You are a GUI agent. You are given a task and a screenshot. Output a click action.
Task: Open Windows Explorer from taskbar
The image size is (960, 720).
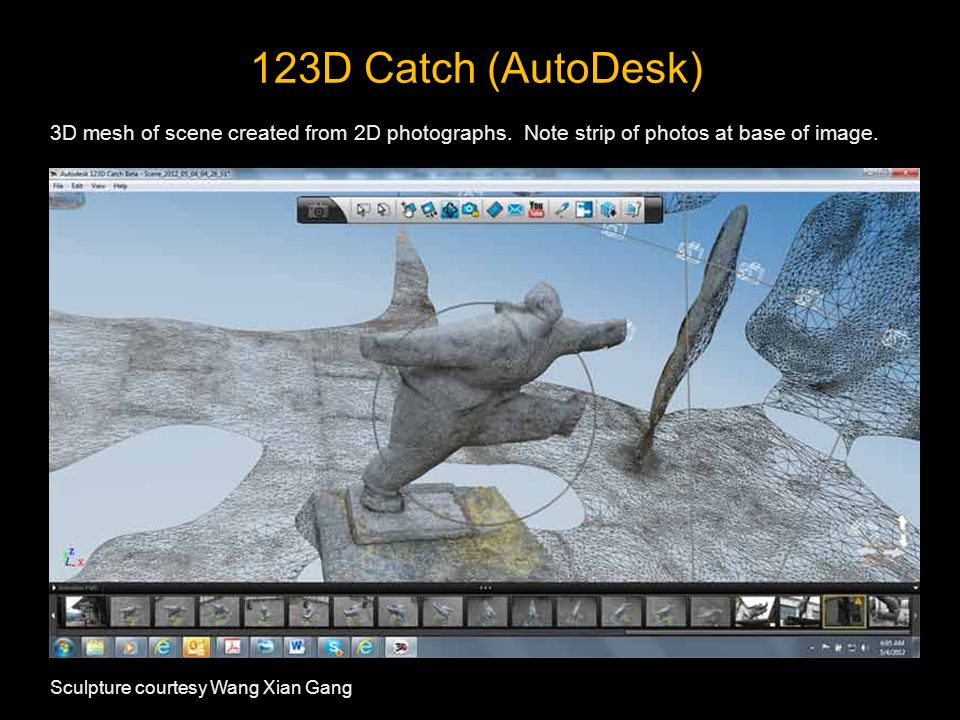tap(95, 647)
